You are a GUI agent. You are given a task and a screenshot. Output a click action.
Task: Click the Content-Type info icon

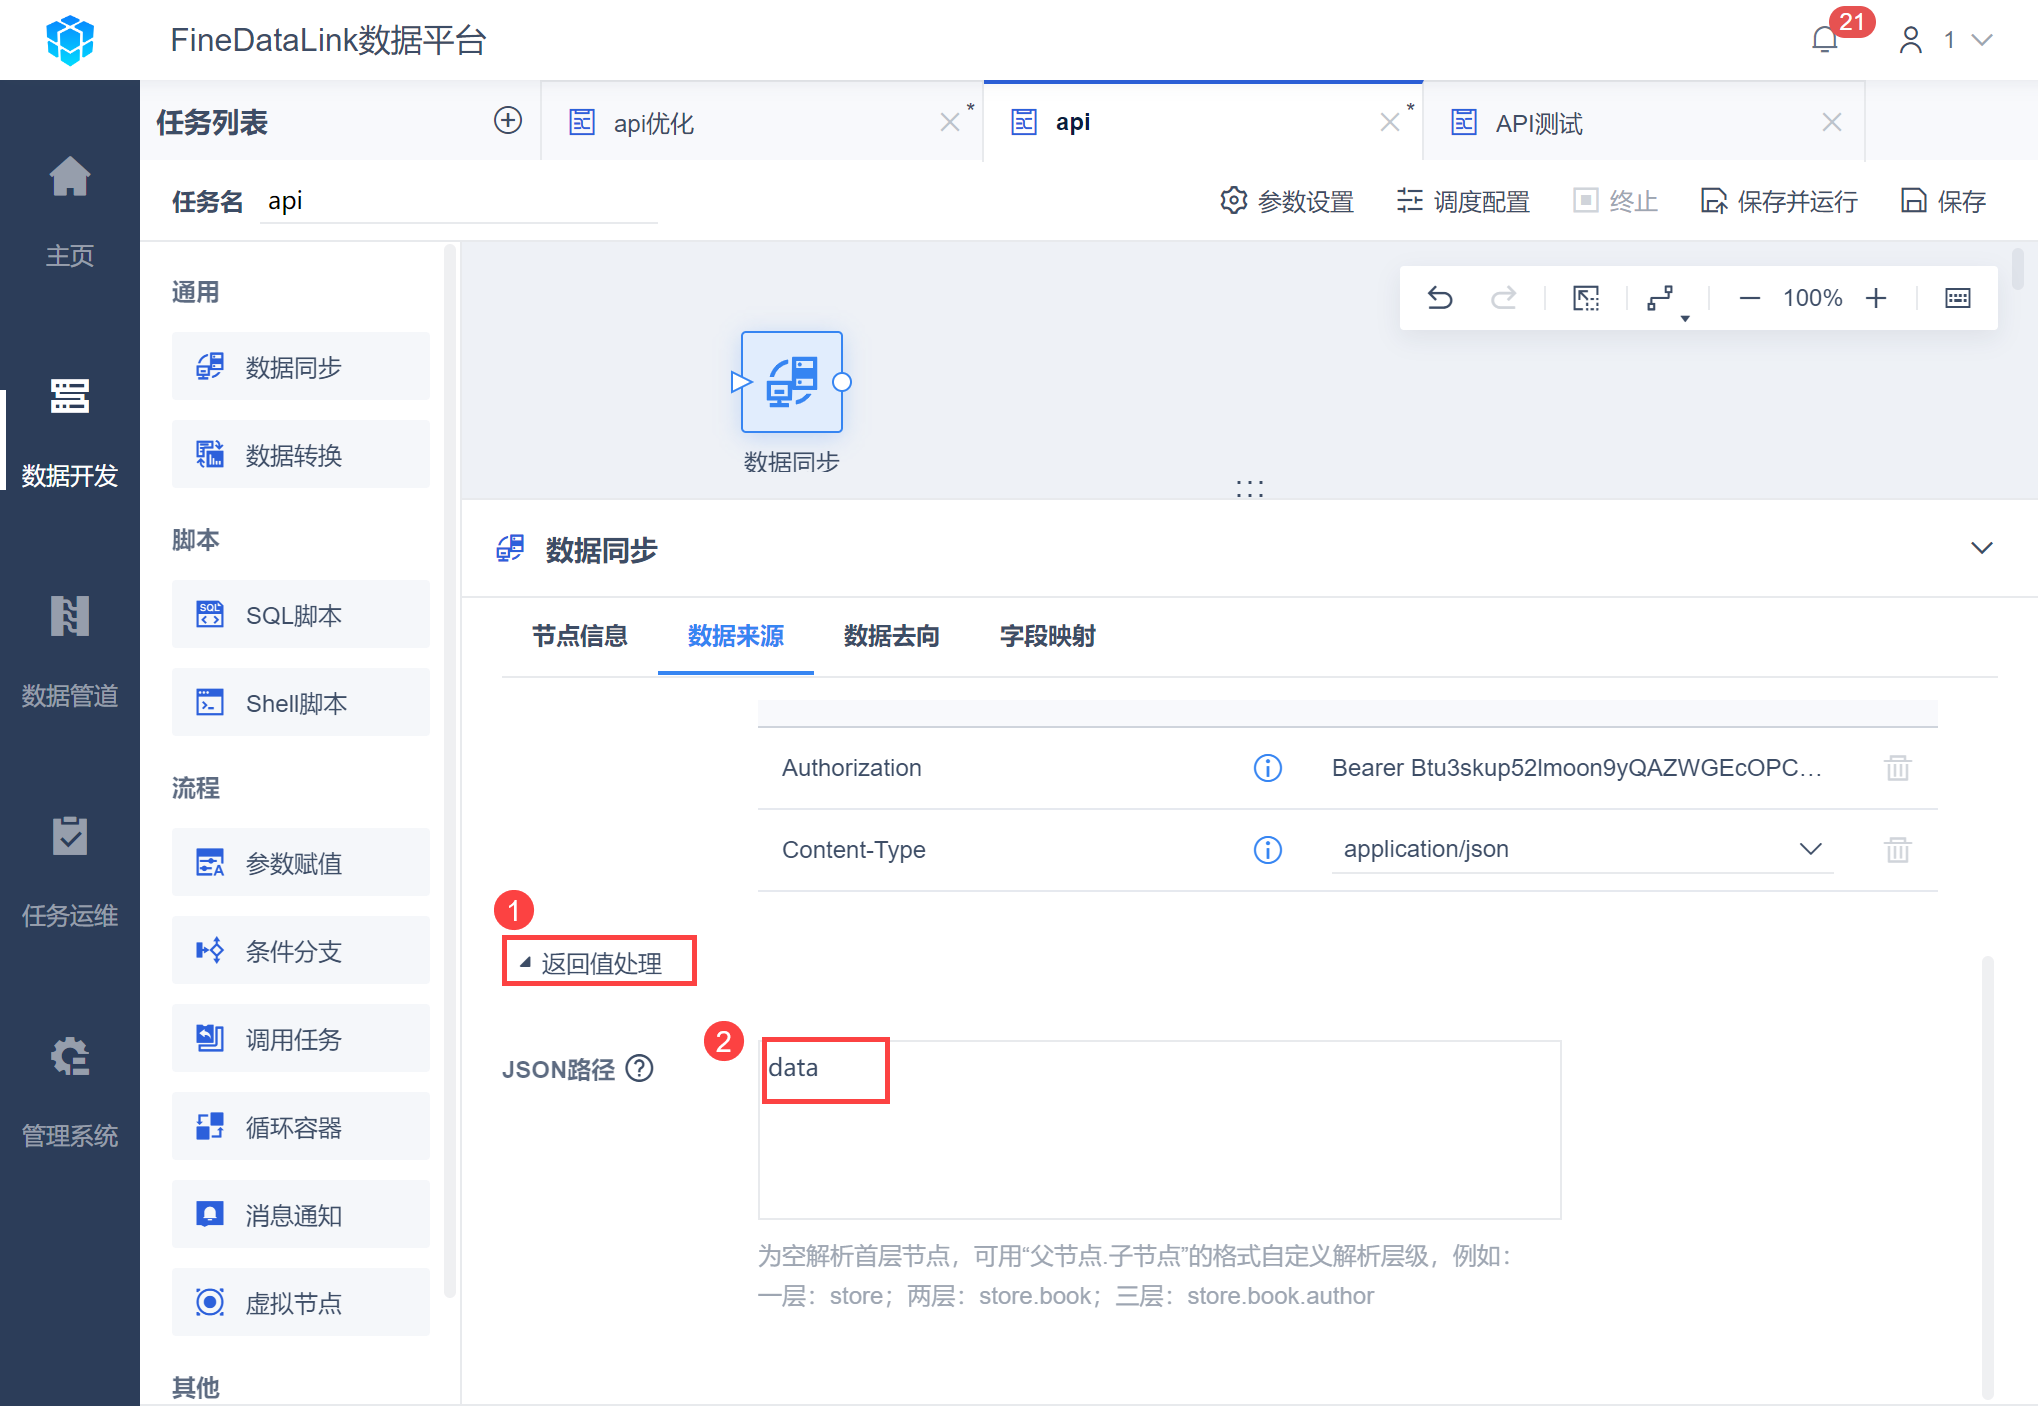1267,850
